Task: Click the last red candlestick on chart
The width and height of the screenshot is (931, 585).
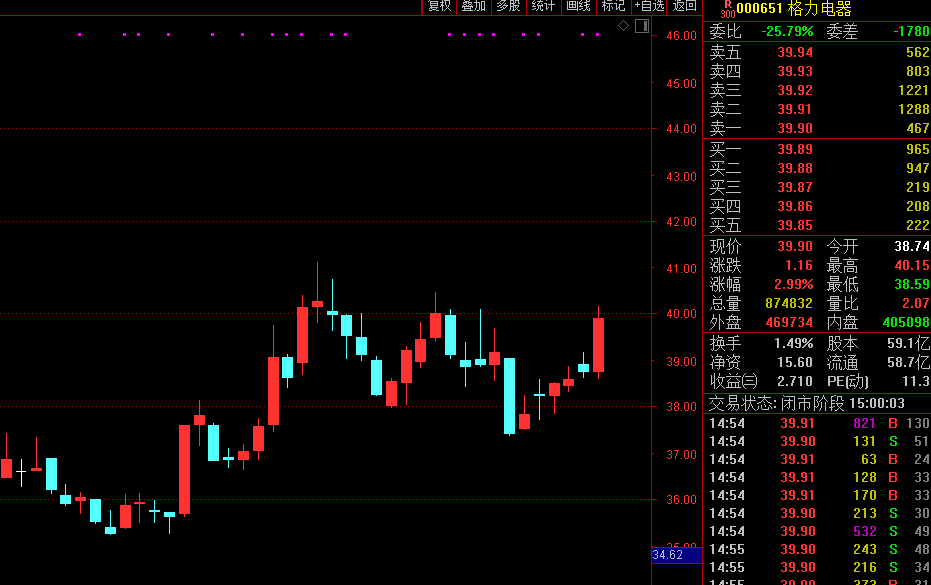Action: pos(599,344)
